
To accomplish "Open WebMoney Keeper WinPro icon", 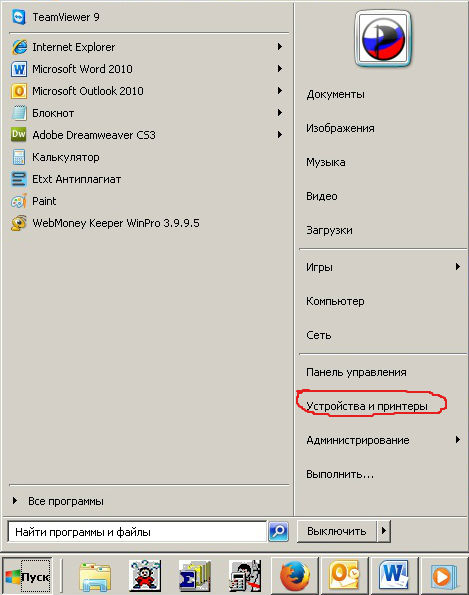I will point(19,223).
